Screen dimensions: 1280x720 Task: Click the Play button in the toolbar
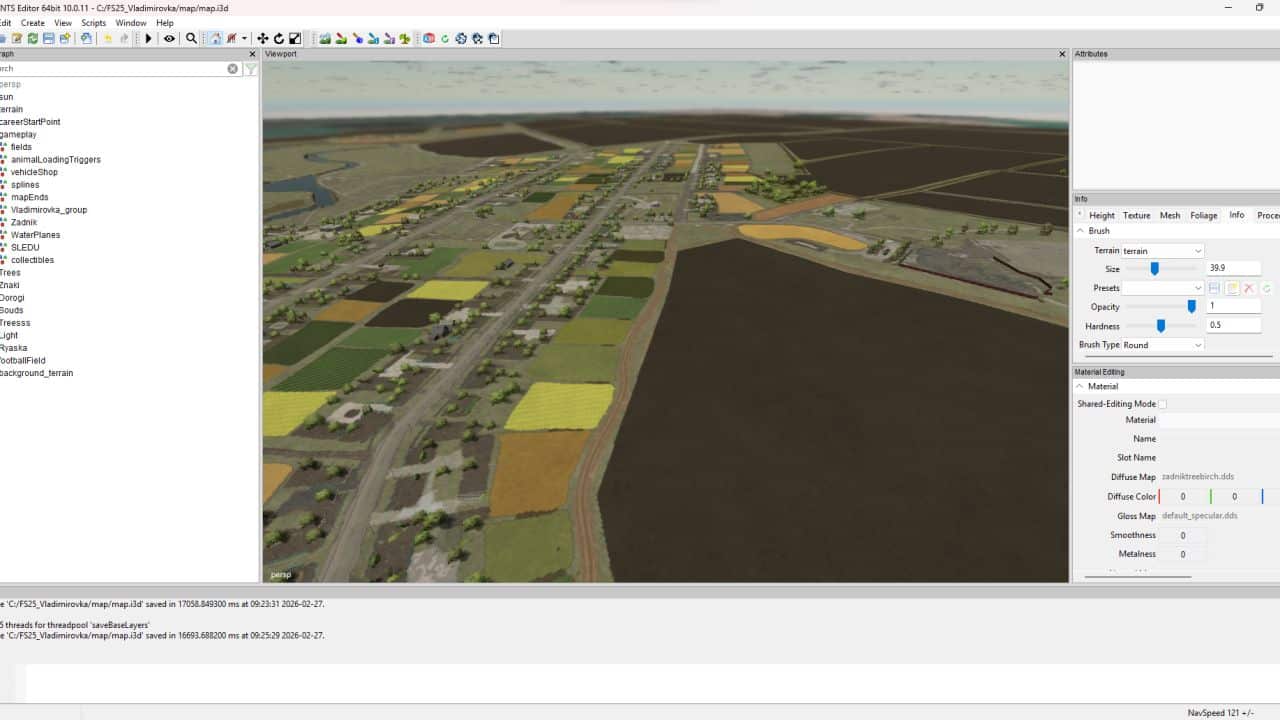click(148, 39)
